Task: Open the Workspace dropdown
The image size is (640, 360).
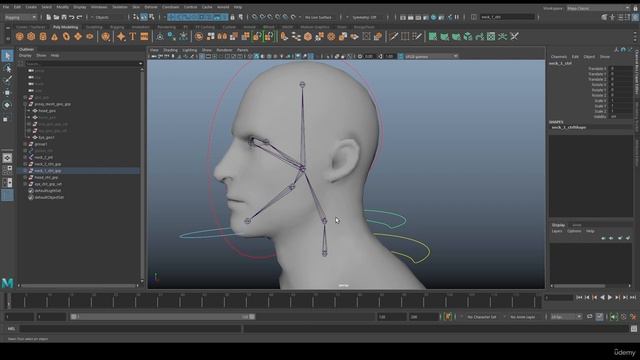Action: [x=598, y=8]
